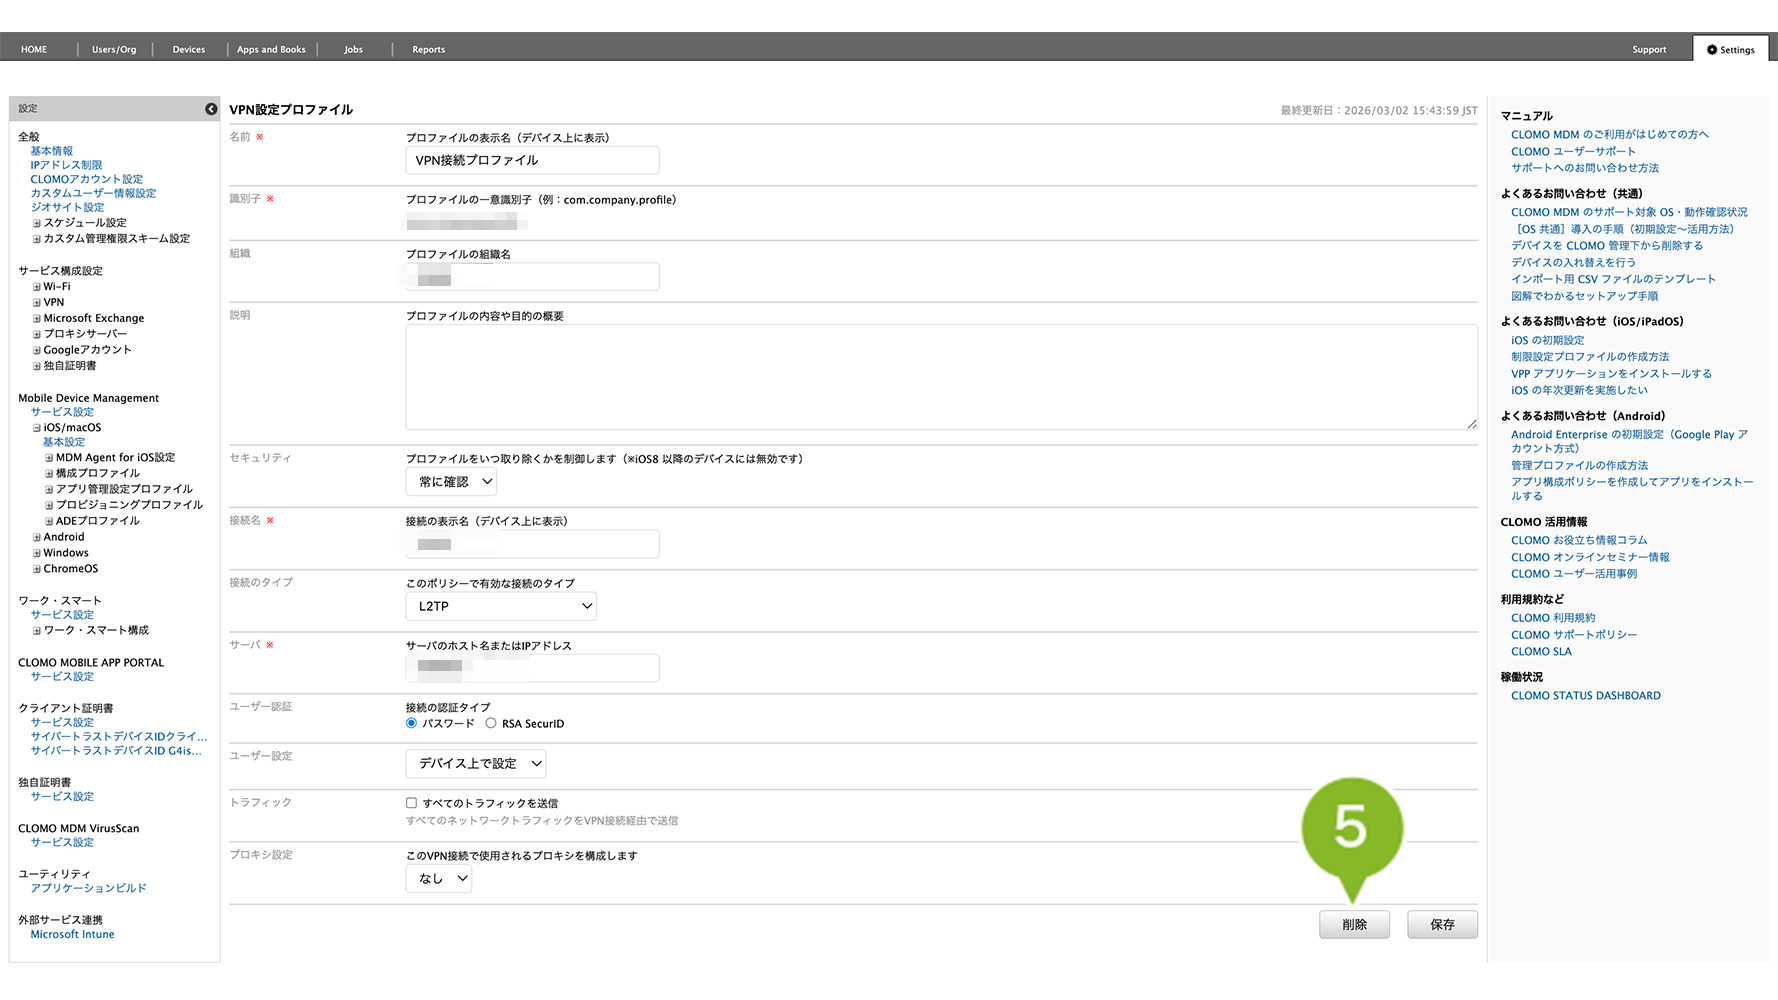This screenshot has height=1000, width=1778.
Task: Click the profile description text area
Action: pyautogui.click(x=940, y=377)
